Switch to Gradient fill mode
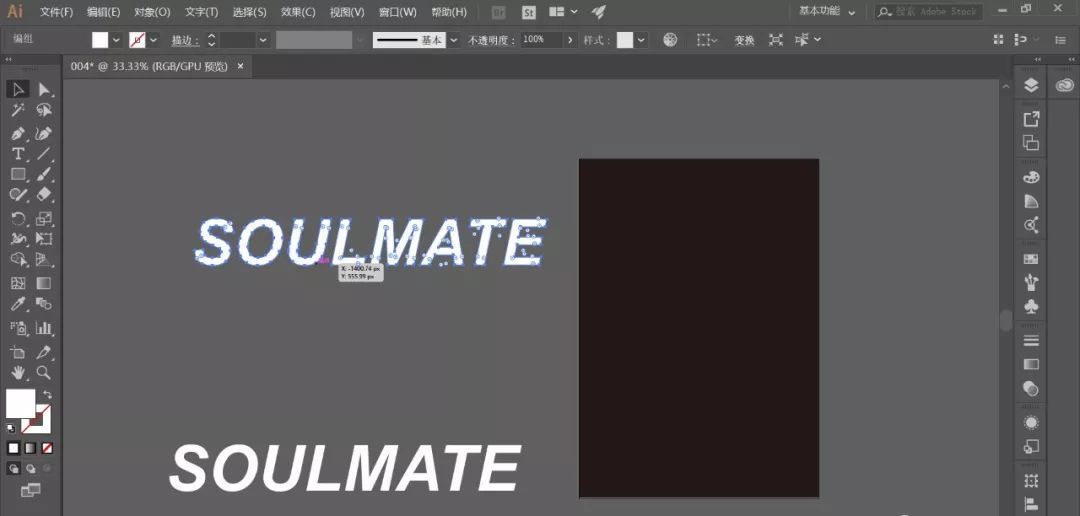This screenshot has width=1080, height=516. (30, 447)
